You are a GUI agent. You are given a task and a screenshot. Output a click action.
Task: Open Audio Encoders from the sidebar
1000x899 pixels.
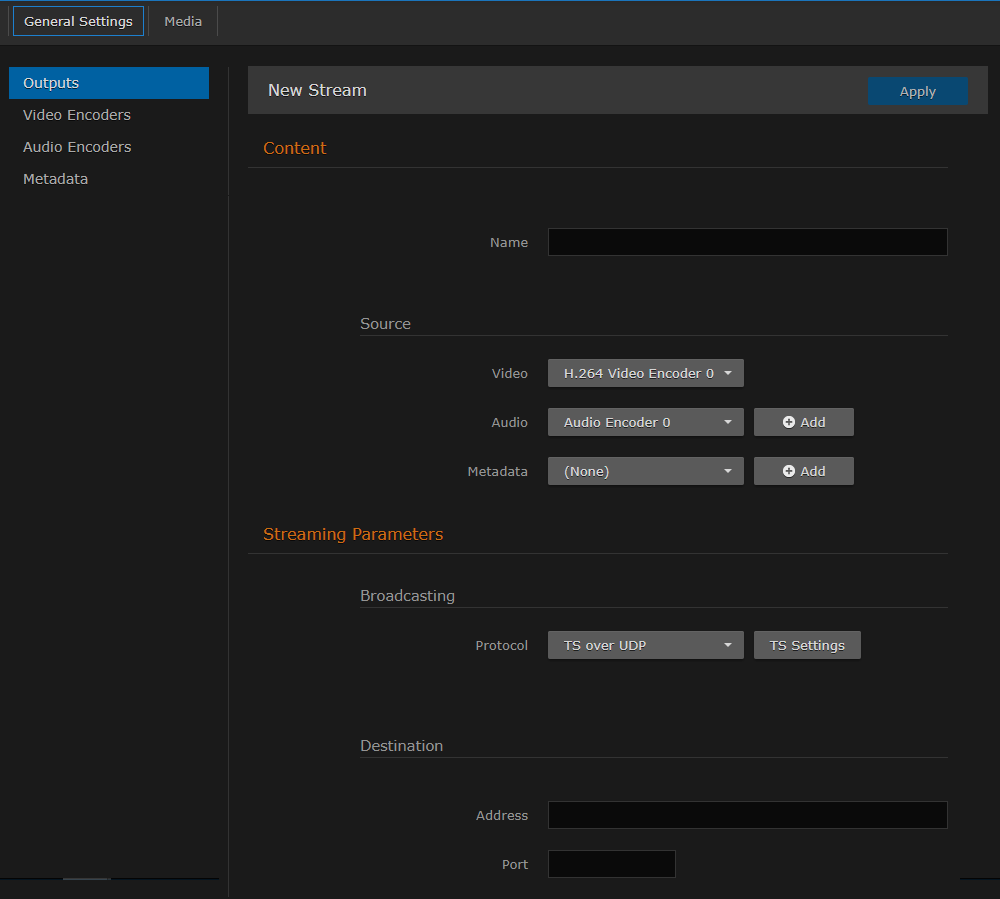click(77, 147)
